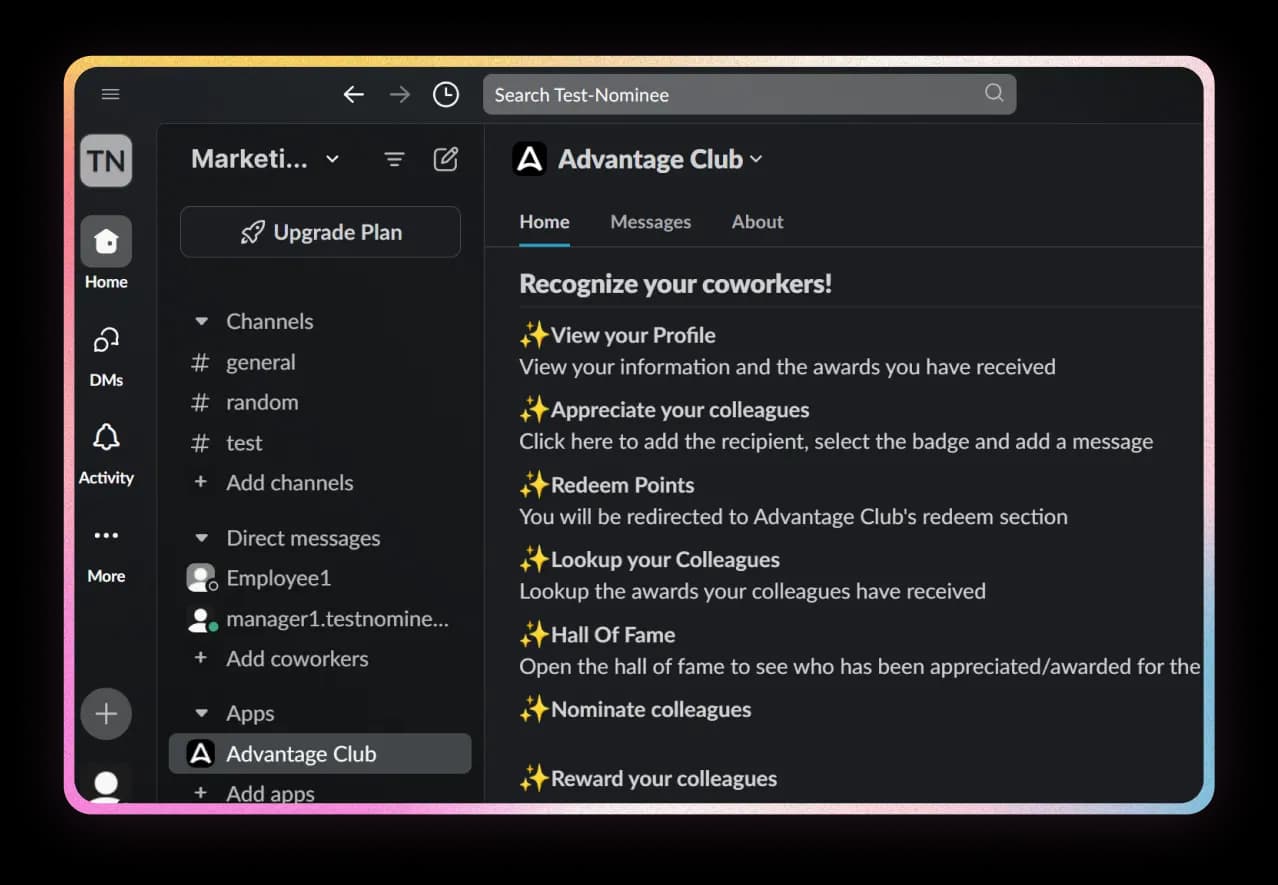Click the search magnifier icon
The width and height of the screenshot is (1278, 885).
click(x=994, y=93)
